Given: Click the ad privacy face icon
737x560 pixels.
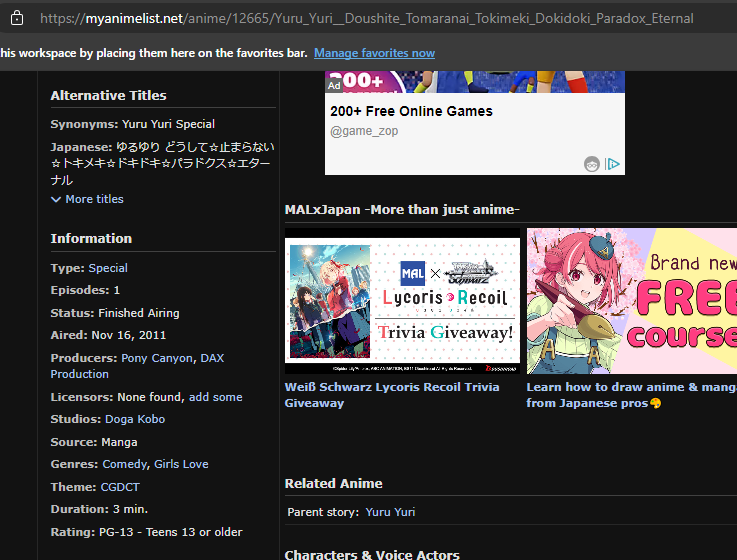Looking at the screenshot, I should pos(592,164).
